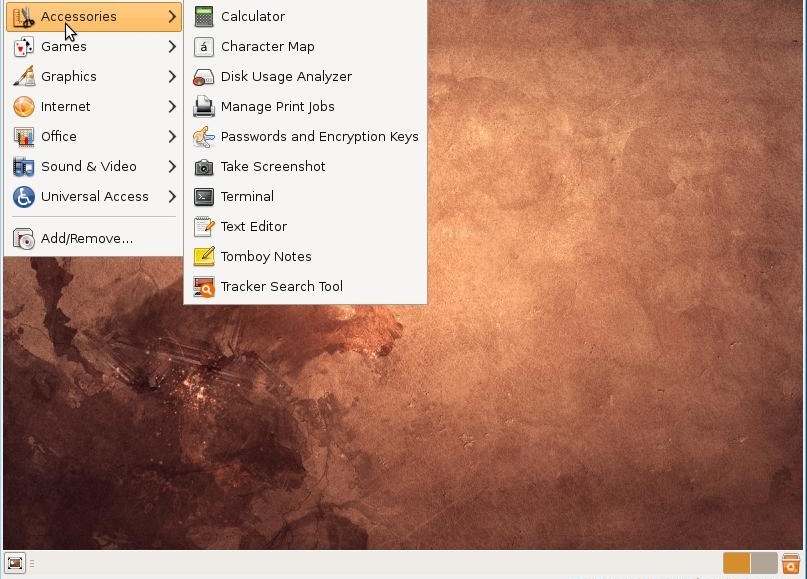807x579 pixels.
Task: Switch to the first orange workspace
Action: (736, 563)
